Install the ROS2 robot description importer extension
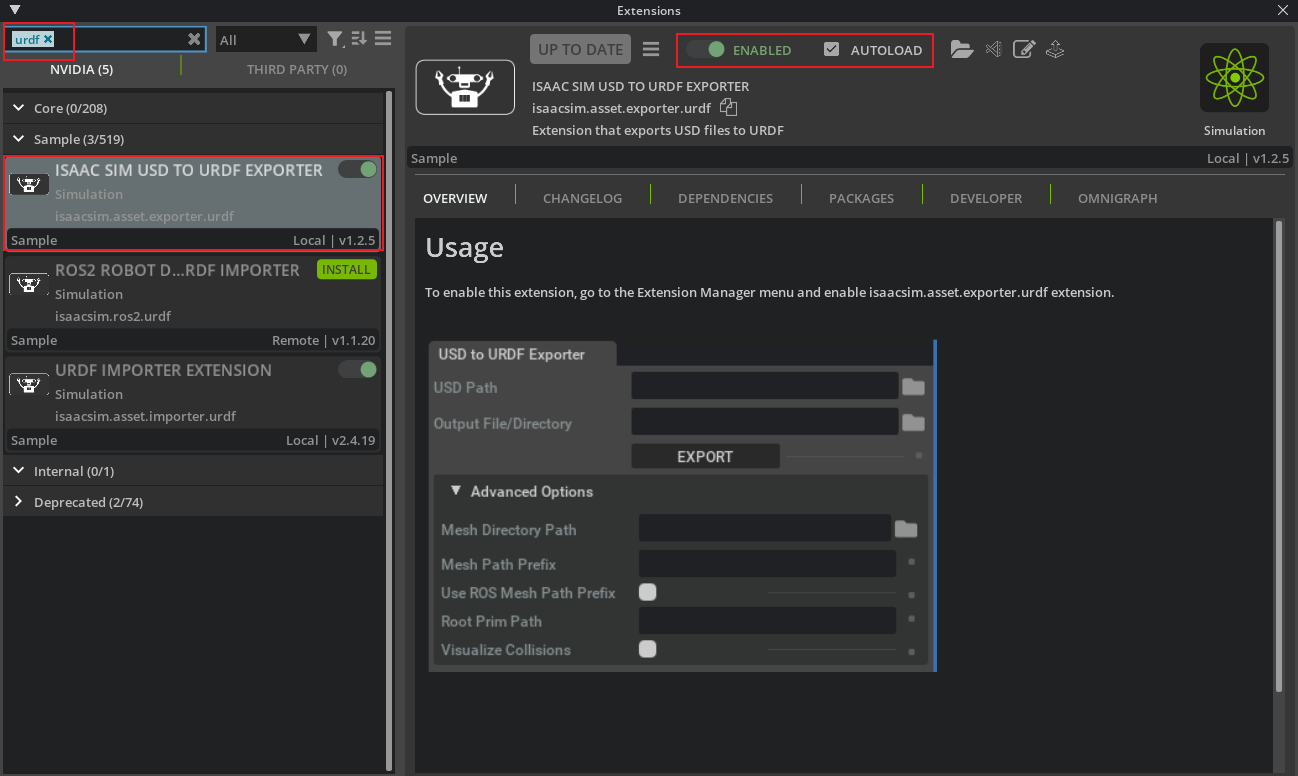 [346, 269]
